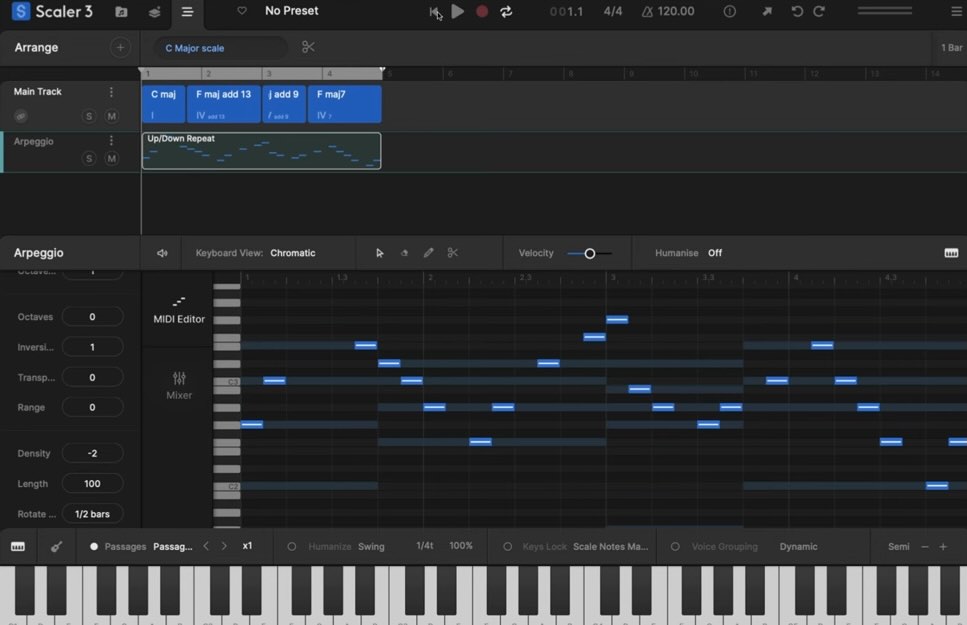Enable the Keys Lock radio toggle

507,547
